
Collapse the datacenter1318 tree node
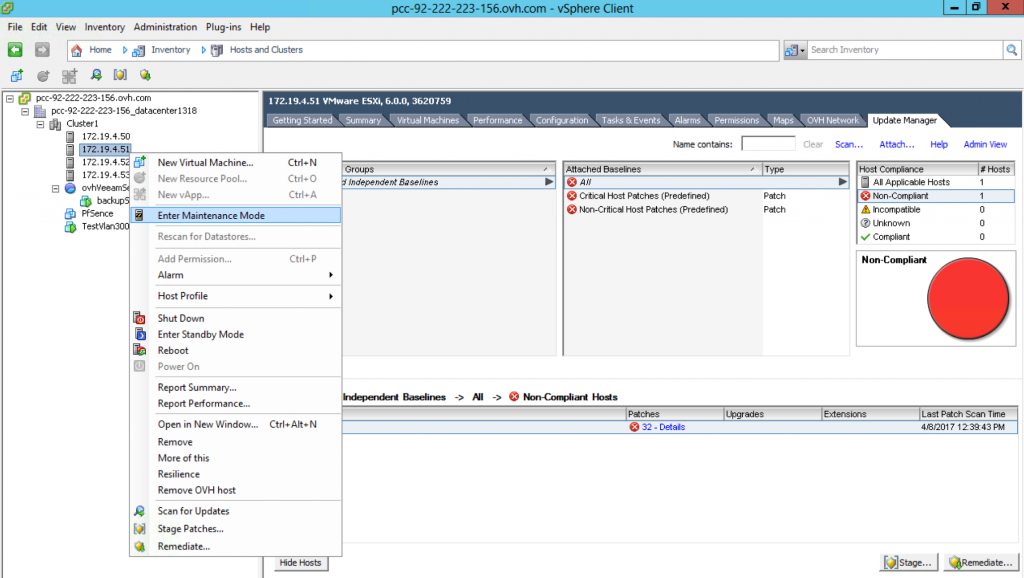coord(25,111)
